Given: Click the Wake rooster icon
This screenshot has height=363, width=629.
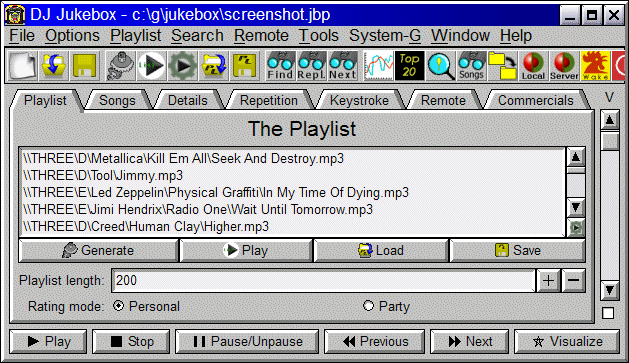Looking at the screenshot, I should pos(595,66).
